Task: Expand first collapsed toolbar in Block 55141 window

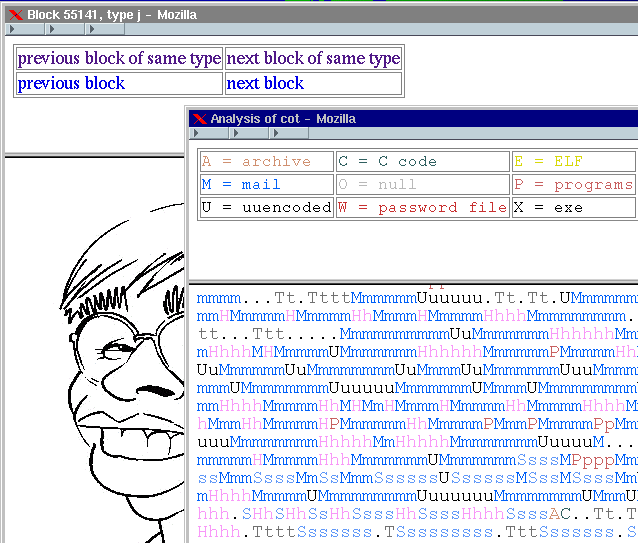Action: 24,30
